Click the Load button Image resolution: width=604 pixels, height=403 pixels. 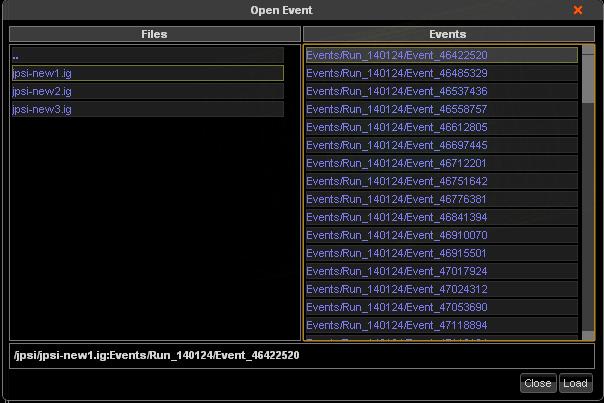575,383
